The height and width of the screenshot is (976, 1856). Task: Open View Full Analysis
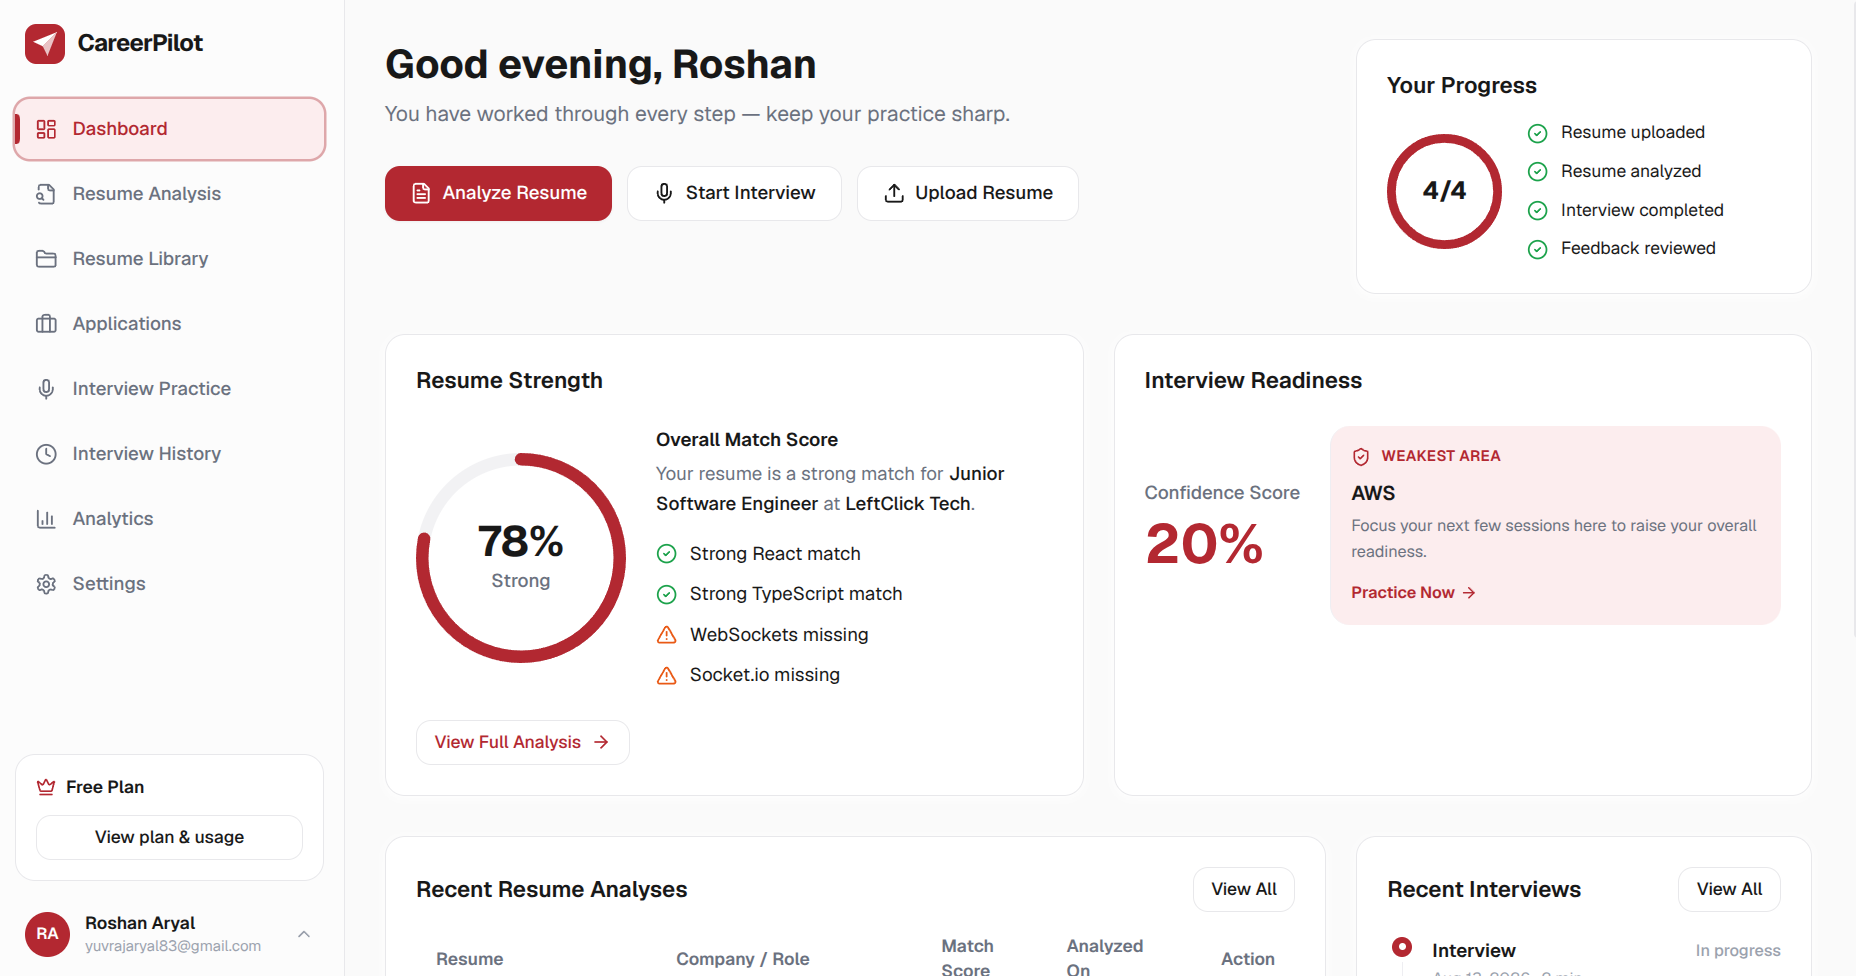tap(522, 742)
